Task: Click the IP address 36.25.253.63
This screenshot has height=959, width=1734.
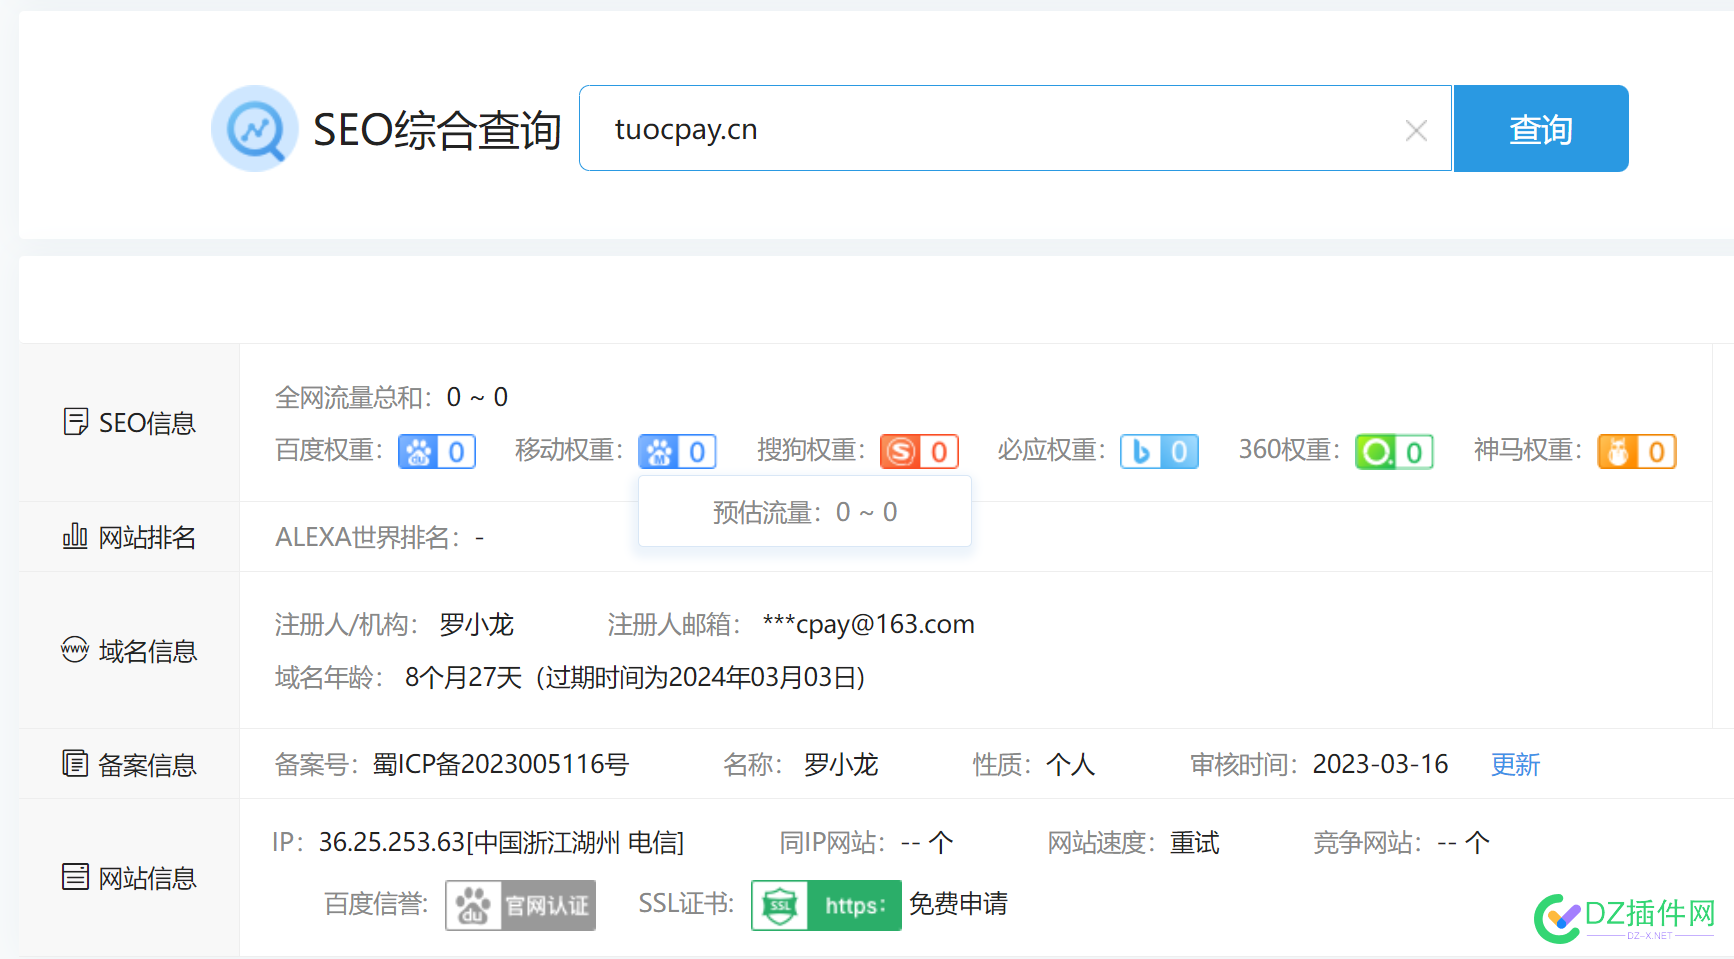Action: tap(392, 843)
